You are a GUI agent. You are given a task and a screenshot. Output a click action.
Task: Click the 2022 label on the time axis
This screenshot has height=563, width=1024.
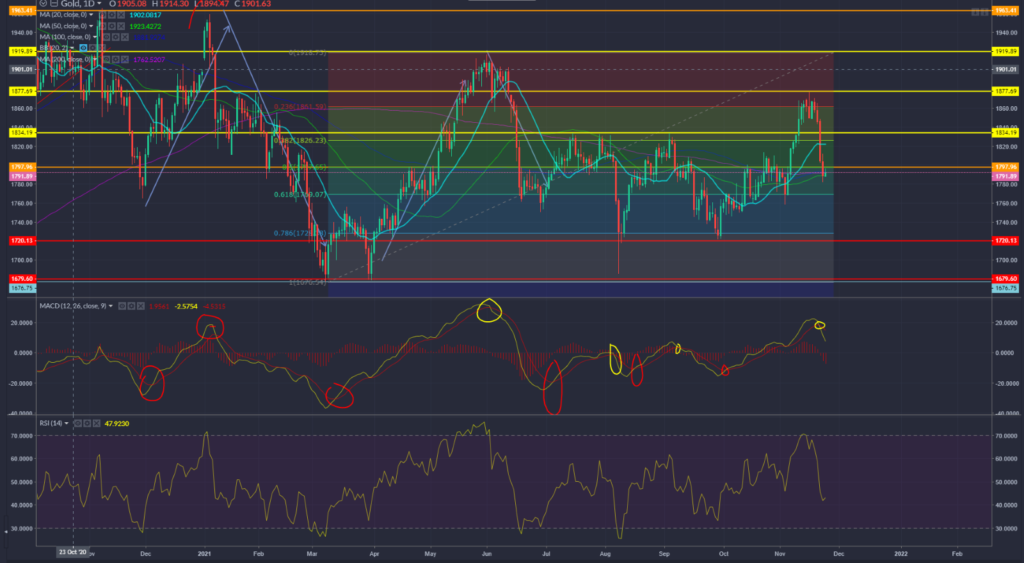[901, 553]
